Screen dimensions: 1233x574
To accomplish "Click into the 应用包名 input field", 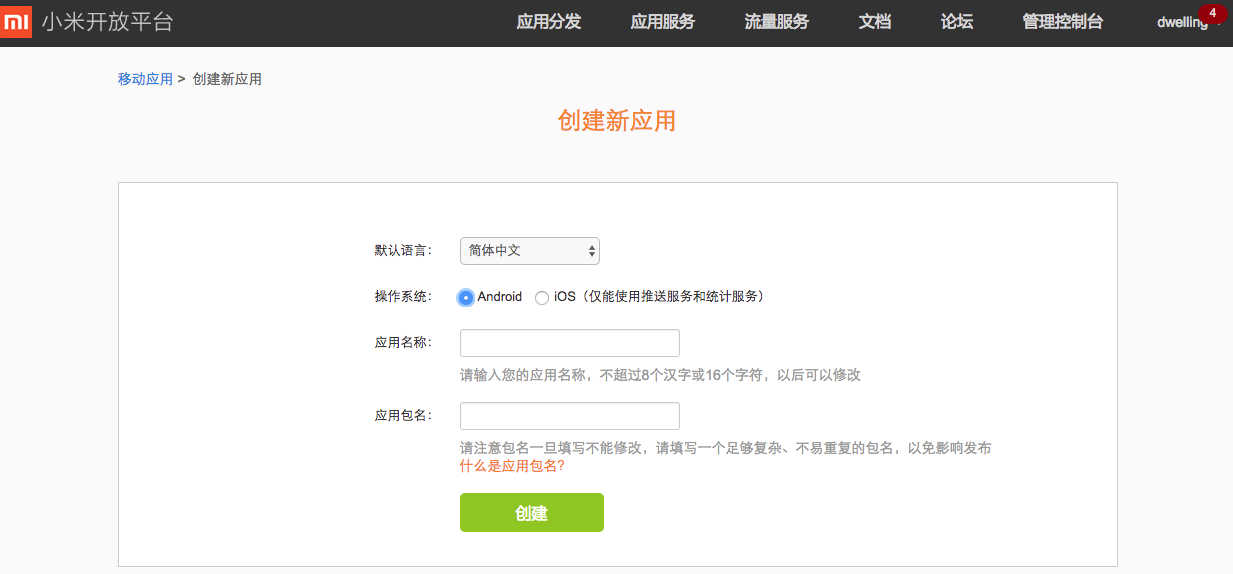I will click(x=569, y=416).
